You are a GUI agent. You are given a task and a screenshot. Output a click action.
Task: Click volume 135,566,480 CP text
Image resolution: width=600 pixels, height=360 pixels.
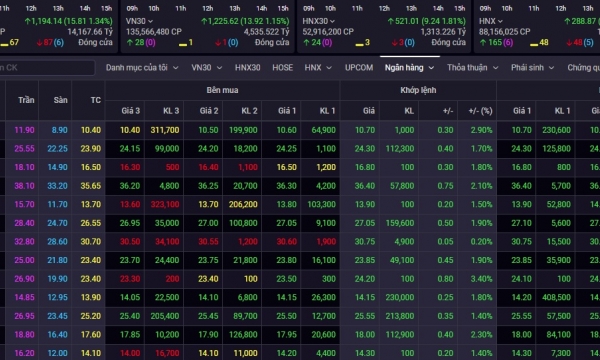[x=154, y=32]
